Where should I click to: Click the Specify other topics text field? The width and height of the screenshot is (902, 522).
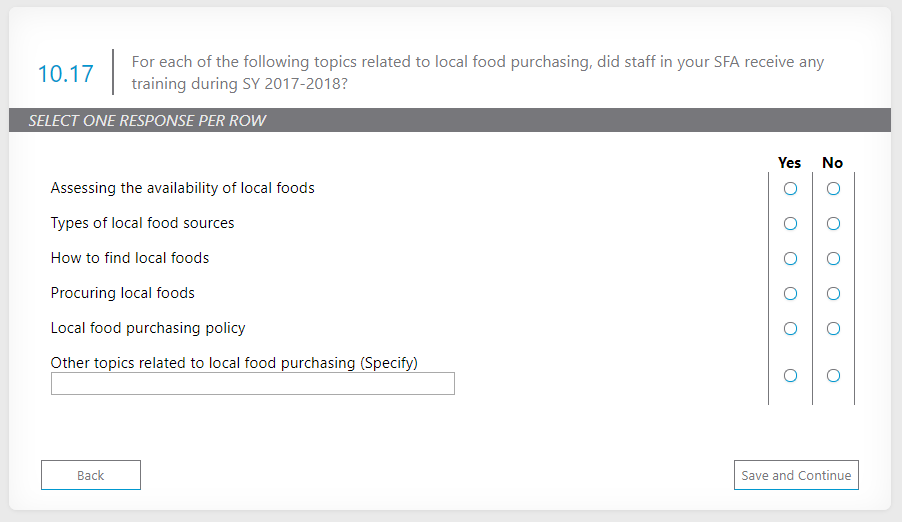coord(252,384)
